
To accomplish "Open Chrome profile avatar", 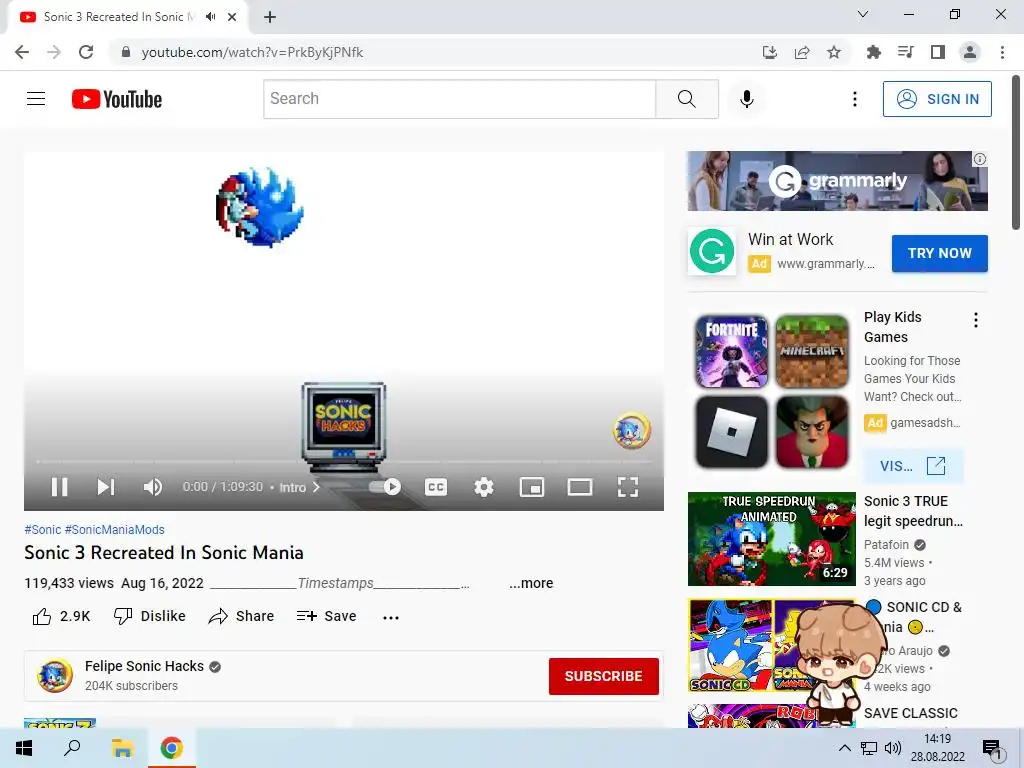I will click(970, 52).
